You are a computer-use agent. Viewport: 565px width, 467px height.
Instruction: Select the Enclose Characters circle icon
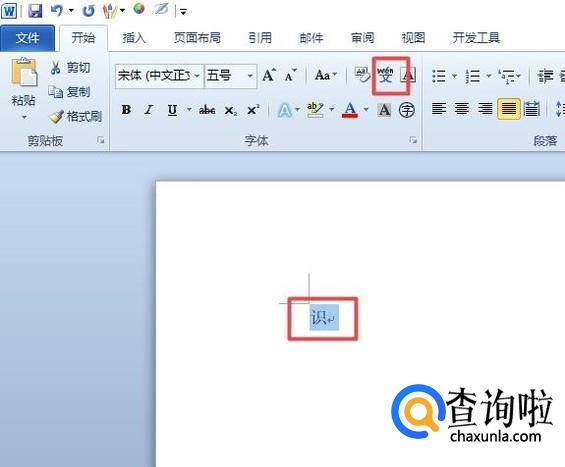pyautogui.click(x=407, y=110)
